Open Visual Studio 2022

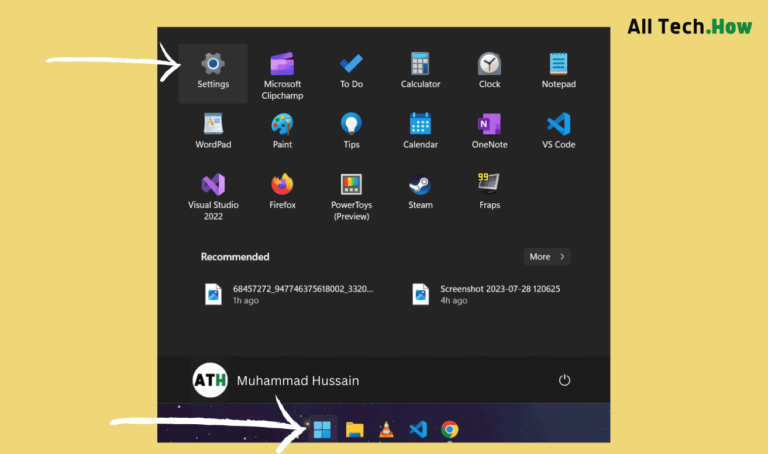pyautogui.click(x=213, y=196)
